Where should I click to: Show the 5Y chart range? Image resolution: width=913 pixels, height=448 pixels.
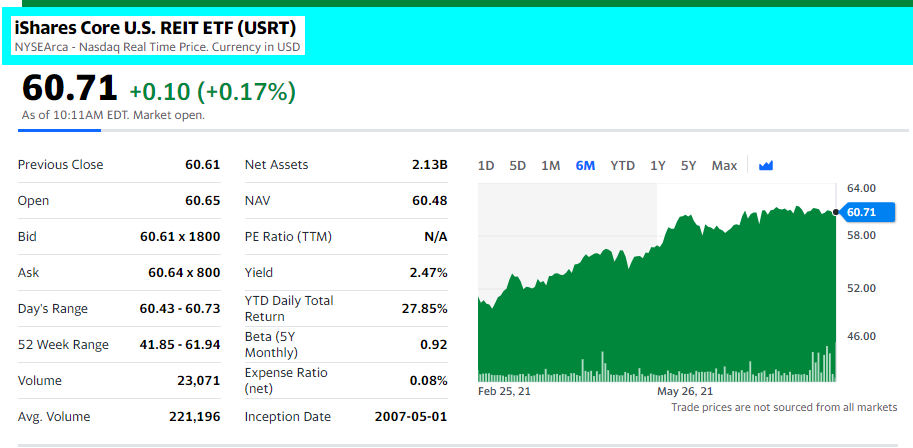pos(688,165)
